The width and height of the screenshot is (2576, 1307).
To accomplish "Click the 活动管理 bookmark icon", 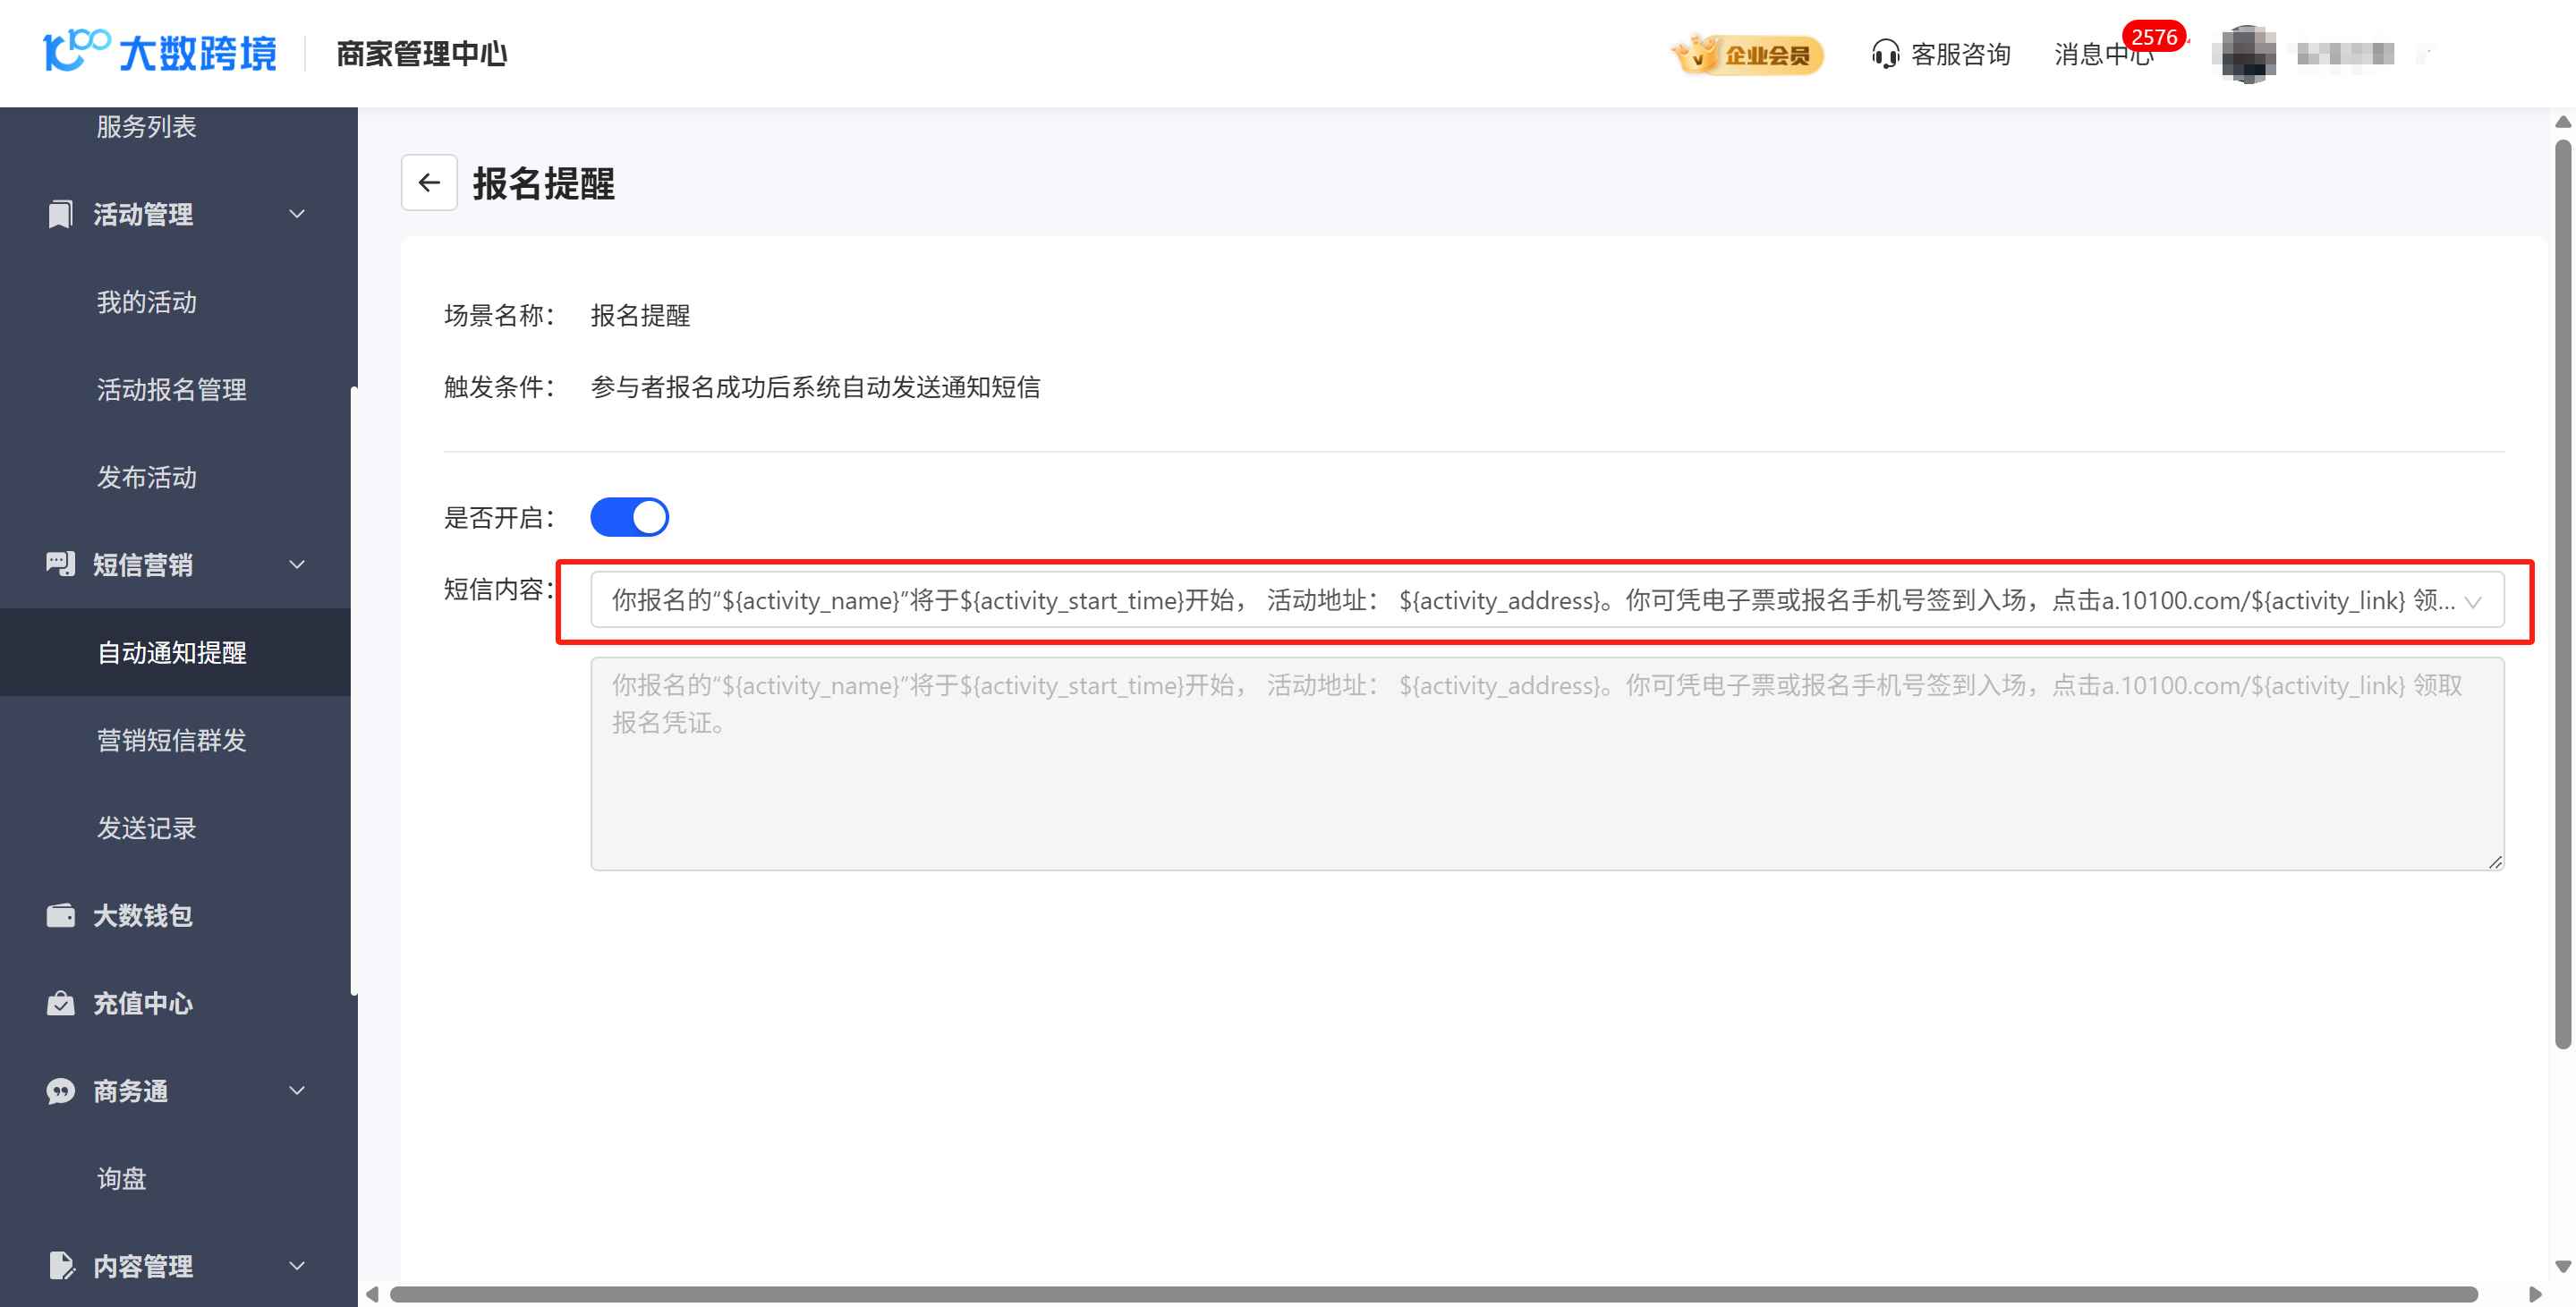I will click(x=60, y=214).
